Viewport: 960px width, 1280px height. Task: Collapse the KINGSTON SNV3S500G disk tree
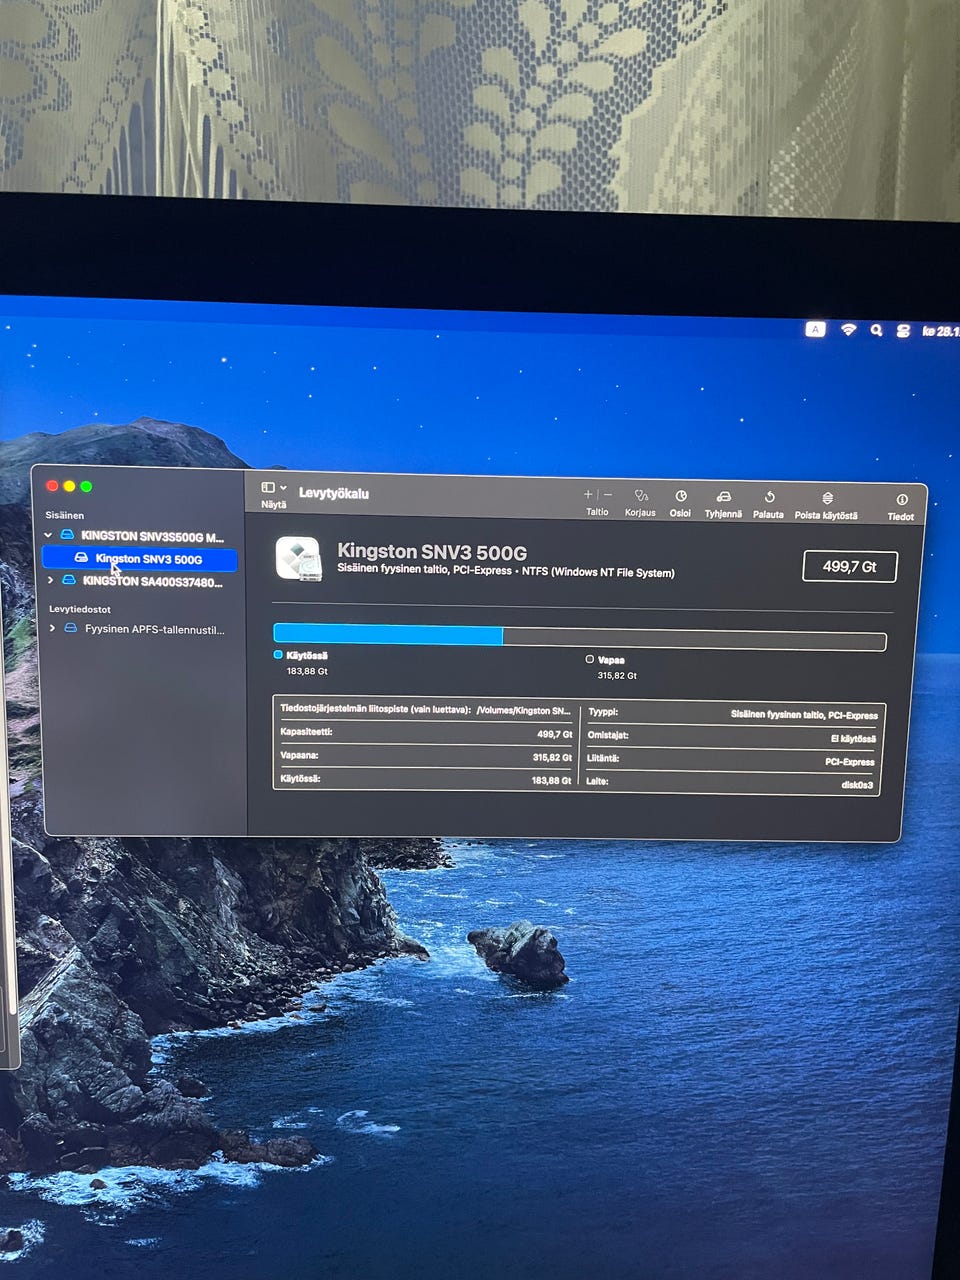pos(48,536)
